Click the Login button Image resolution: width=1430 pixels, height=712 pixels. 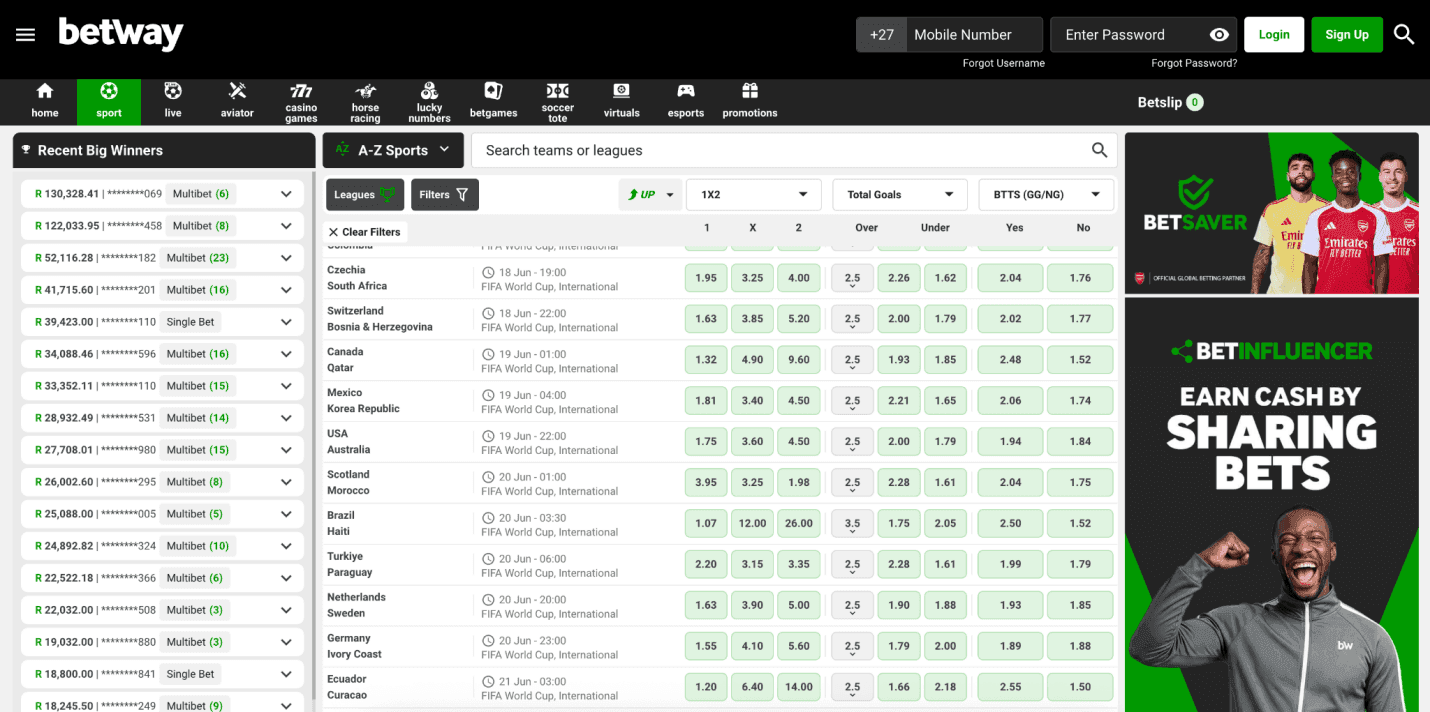[x=1274, y=35]
